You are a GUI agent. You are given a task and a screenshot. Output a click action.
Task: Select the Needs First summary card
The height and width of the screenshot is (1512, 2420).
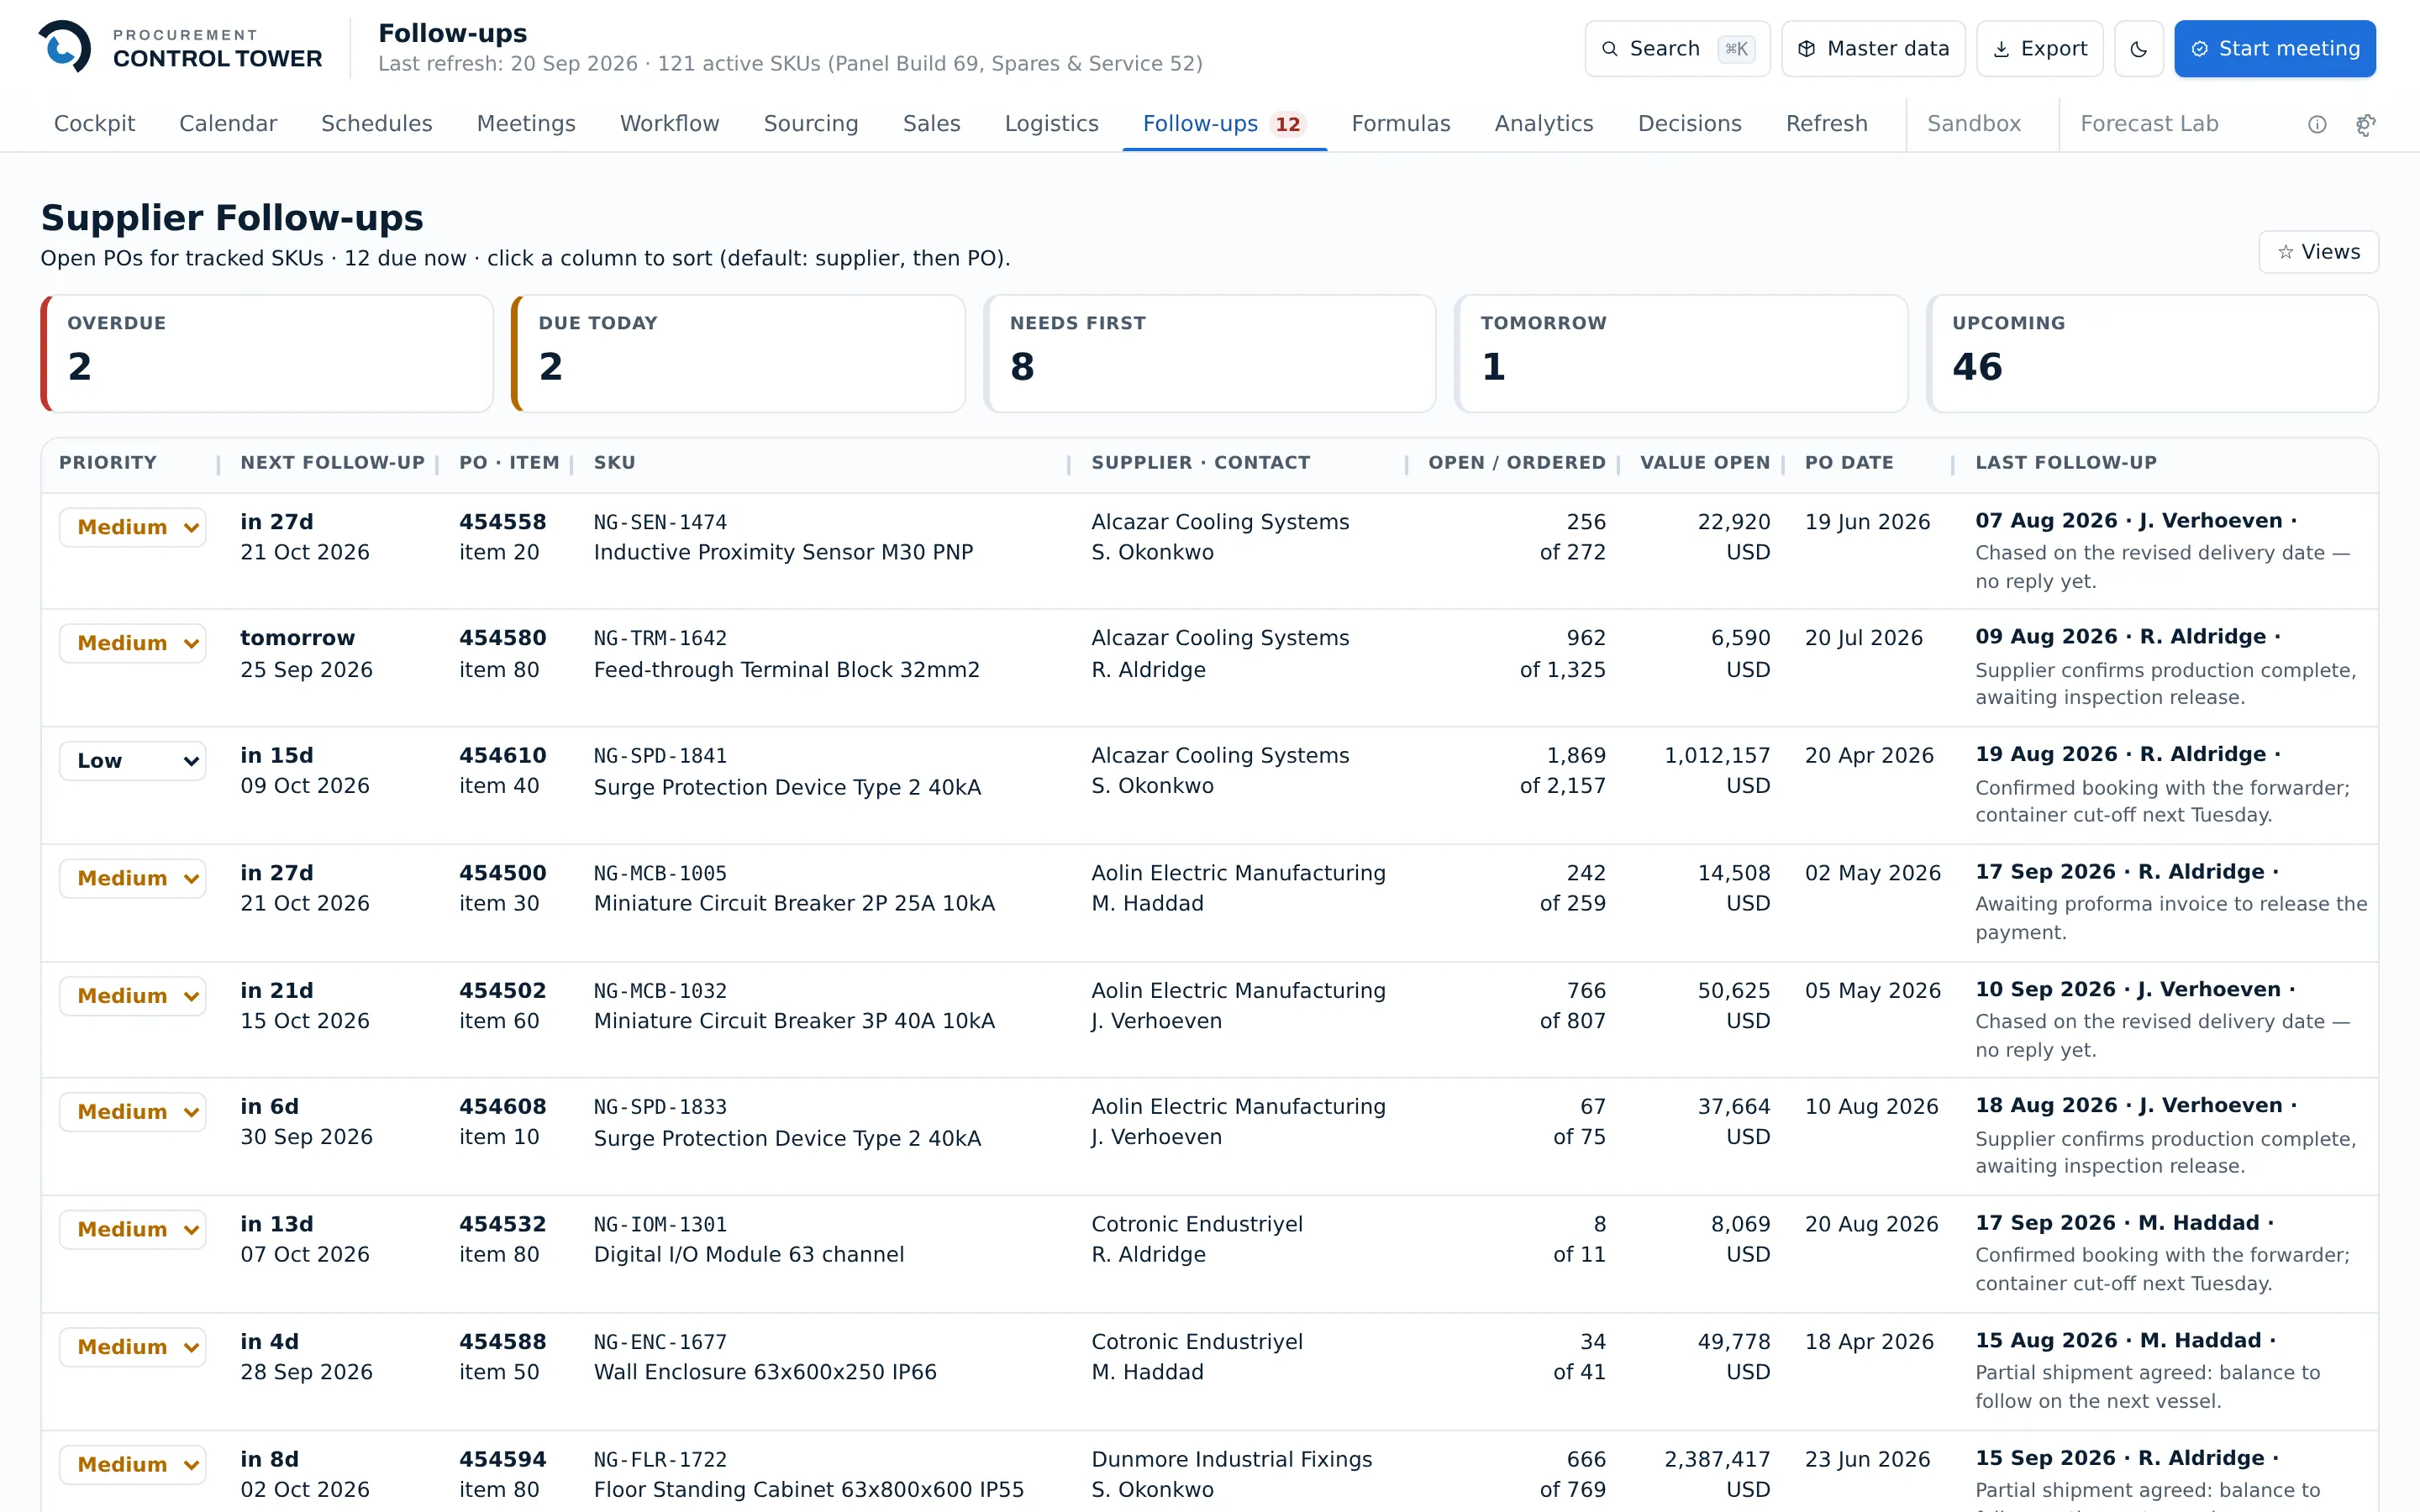tap(1210, 353)
